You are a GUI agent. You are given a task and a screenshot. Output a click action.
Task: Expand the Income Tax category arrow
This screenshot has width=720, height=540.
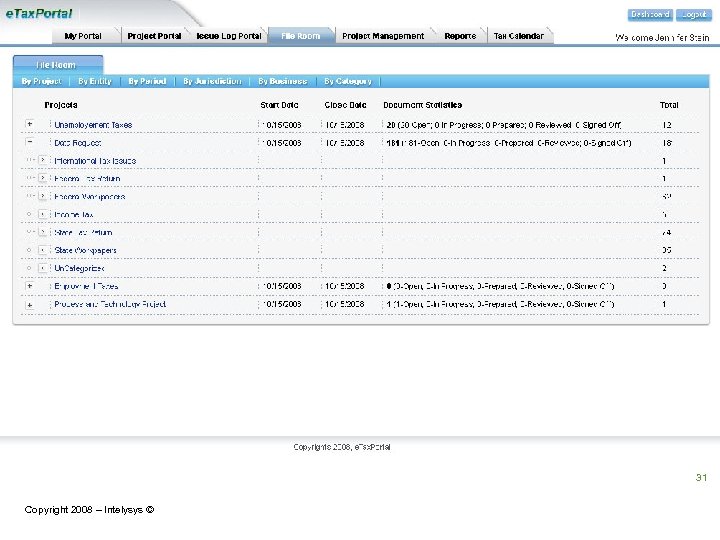click(x=43, y=214)
